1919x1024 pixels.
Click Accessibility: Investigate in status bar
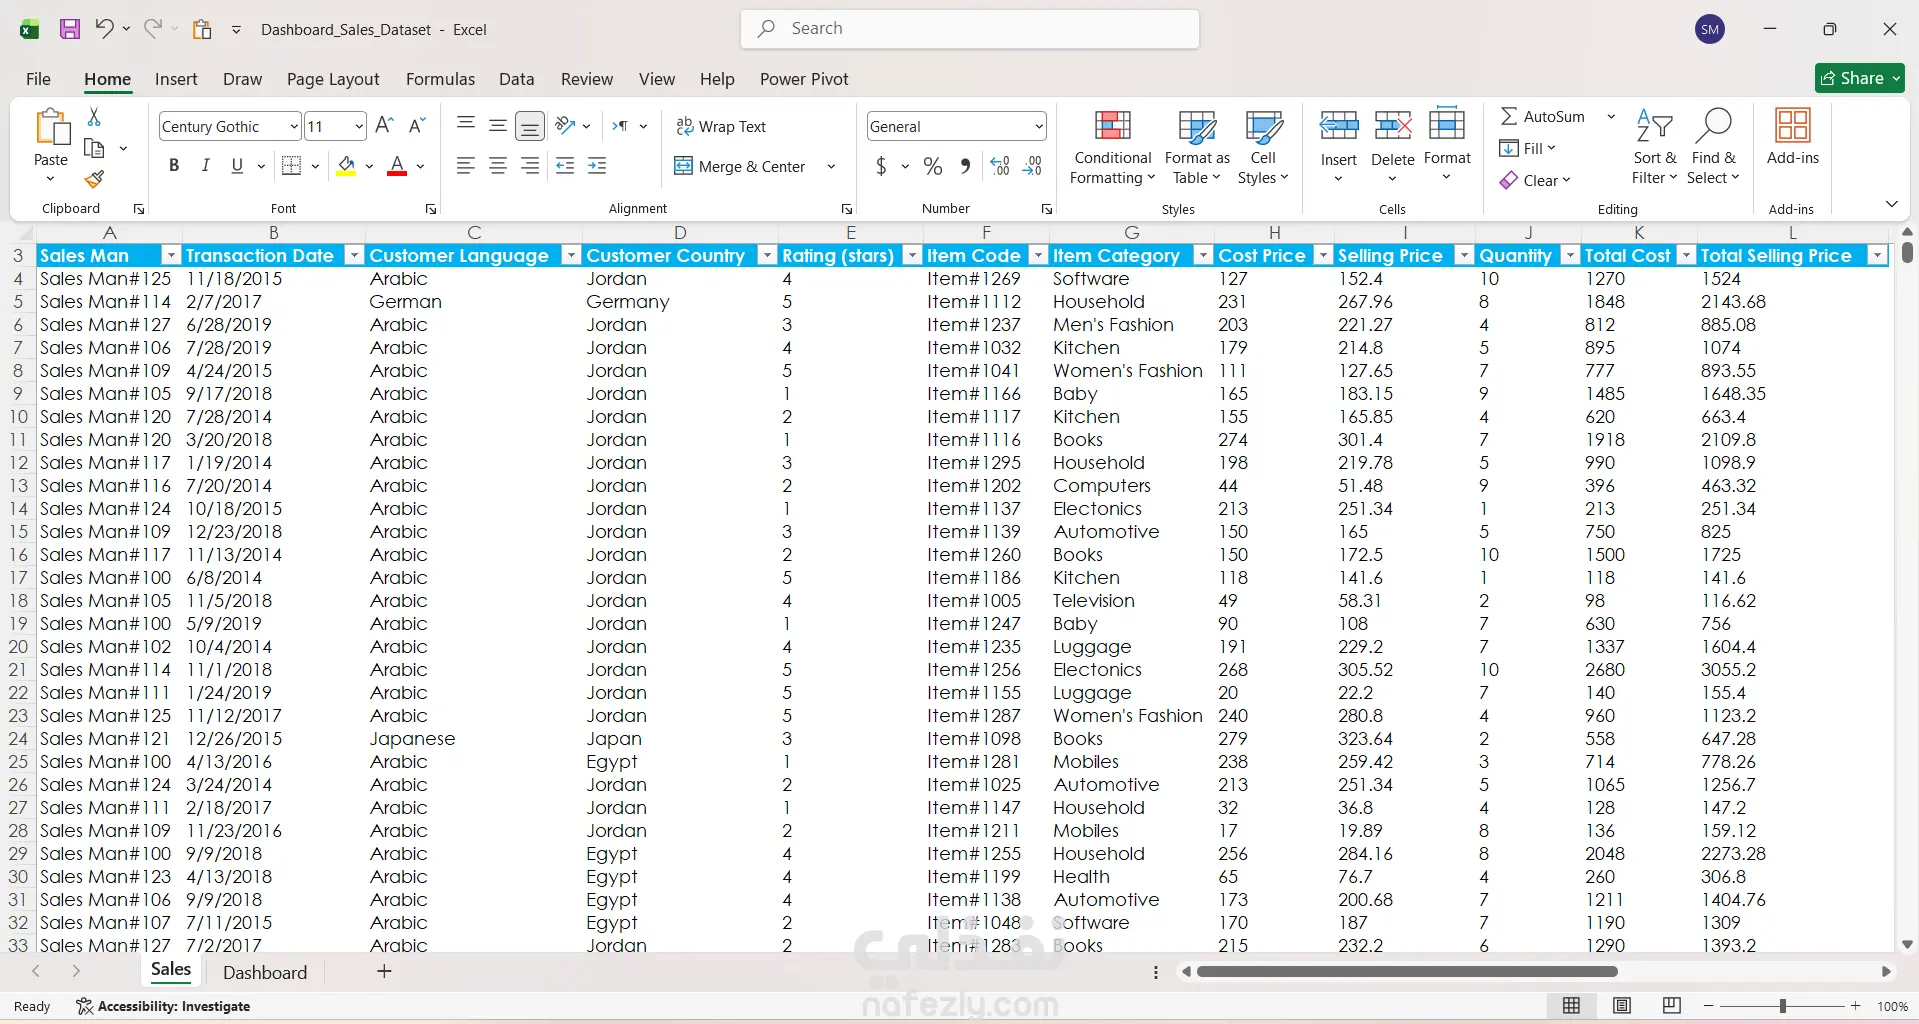click(x=164, y=1006)
